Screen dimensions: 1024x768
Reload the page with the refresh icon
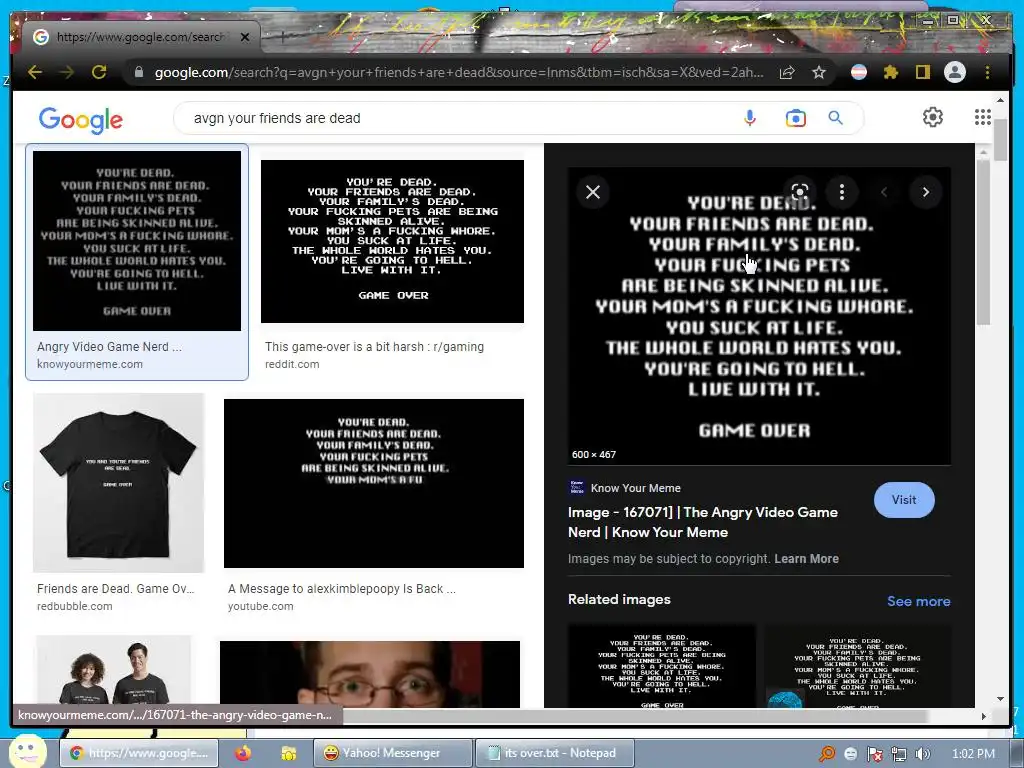(99, 72)
